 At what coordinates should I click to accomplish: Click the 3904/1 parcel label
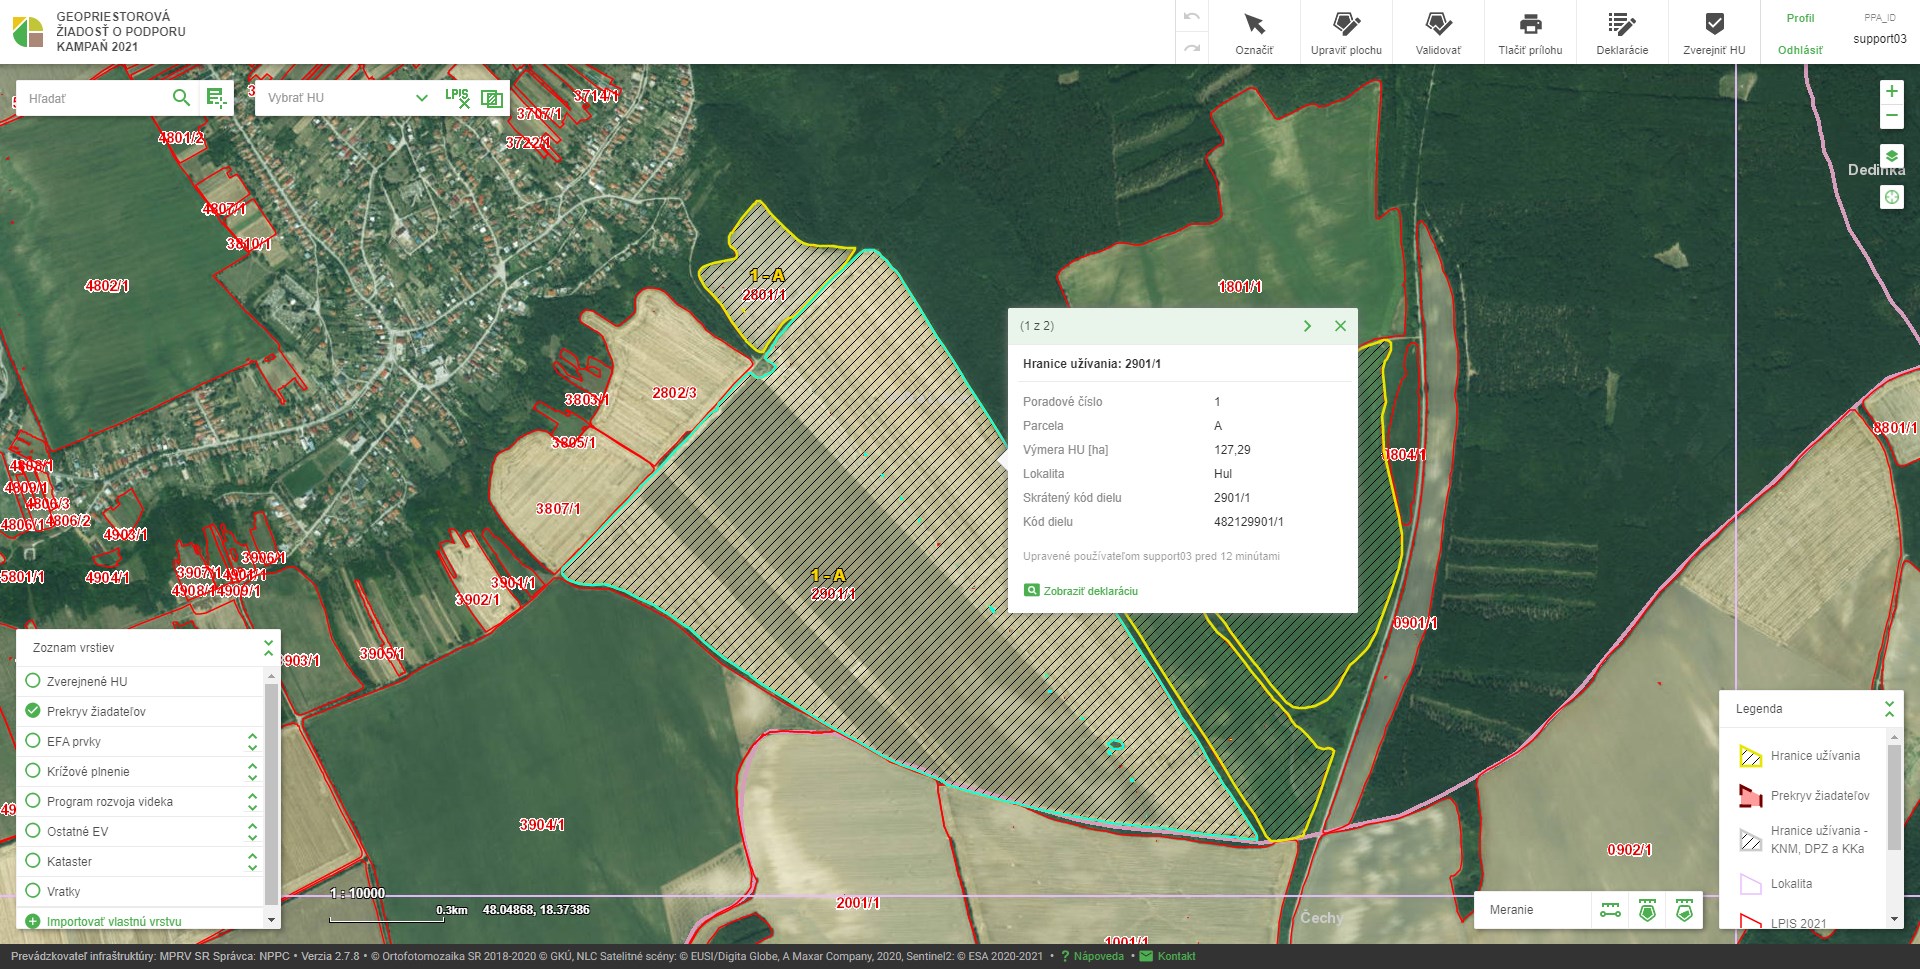pyautogui.click(x=542, y=825)
